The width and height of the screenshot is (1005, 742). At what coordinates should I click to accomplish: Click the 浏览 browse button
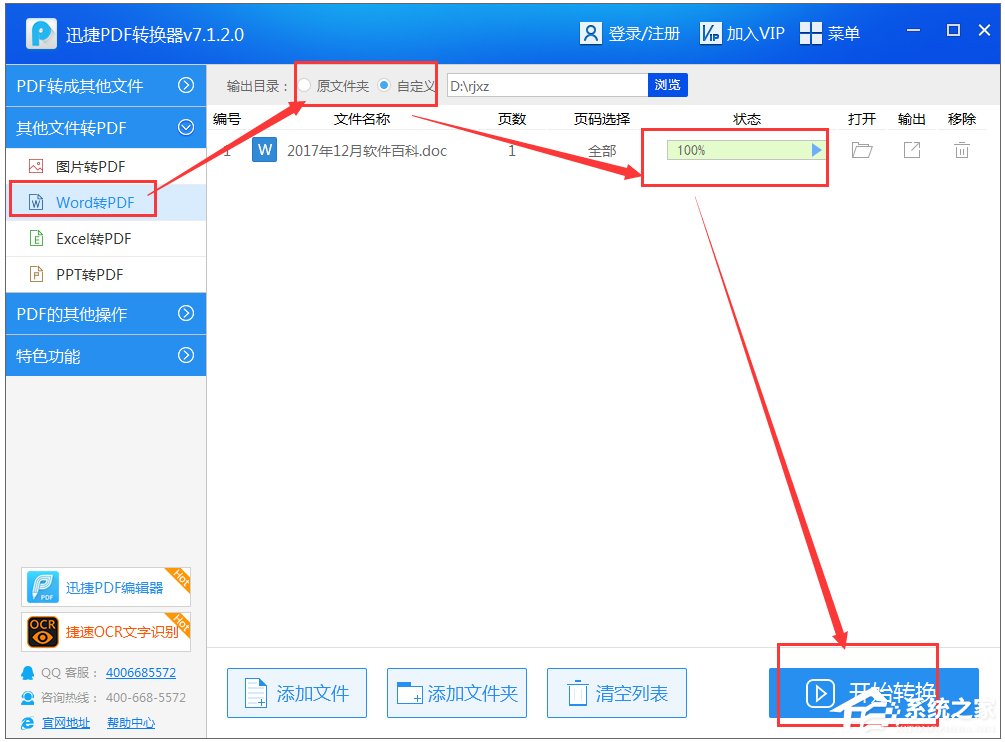click(667, 85)
